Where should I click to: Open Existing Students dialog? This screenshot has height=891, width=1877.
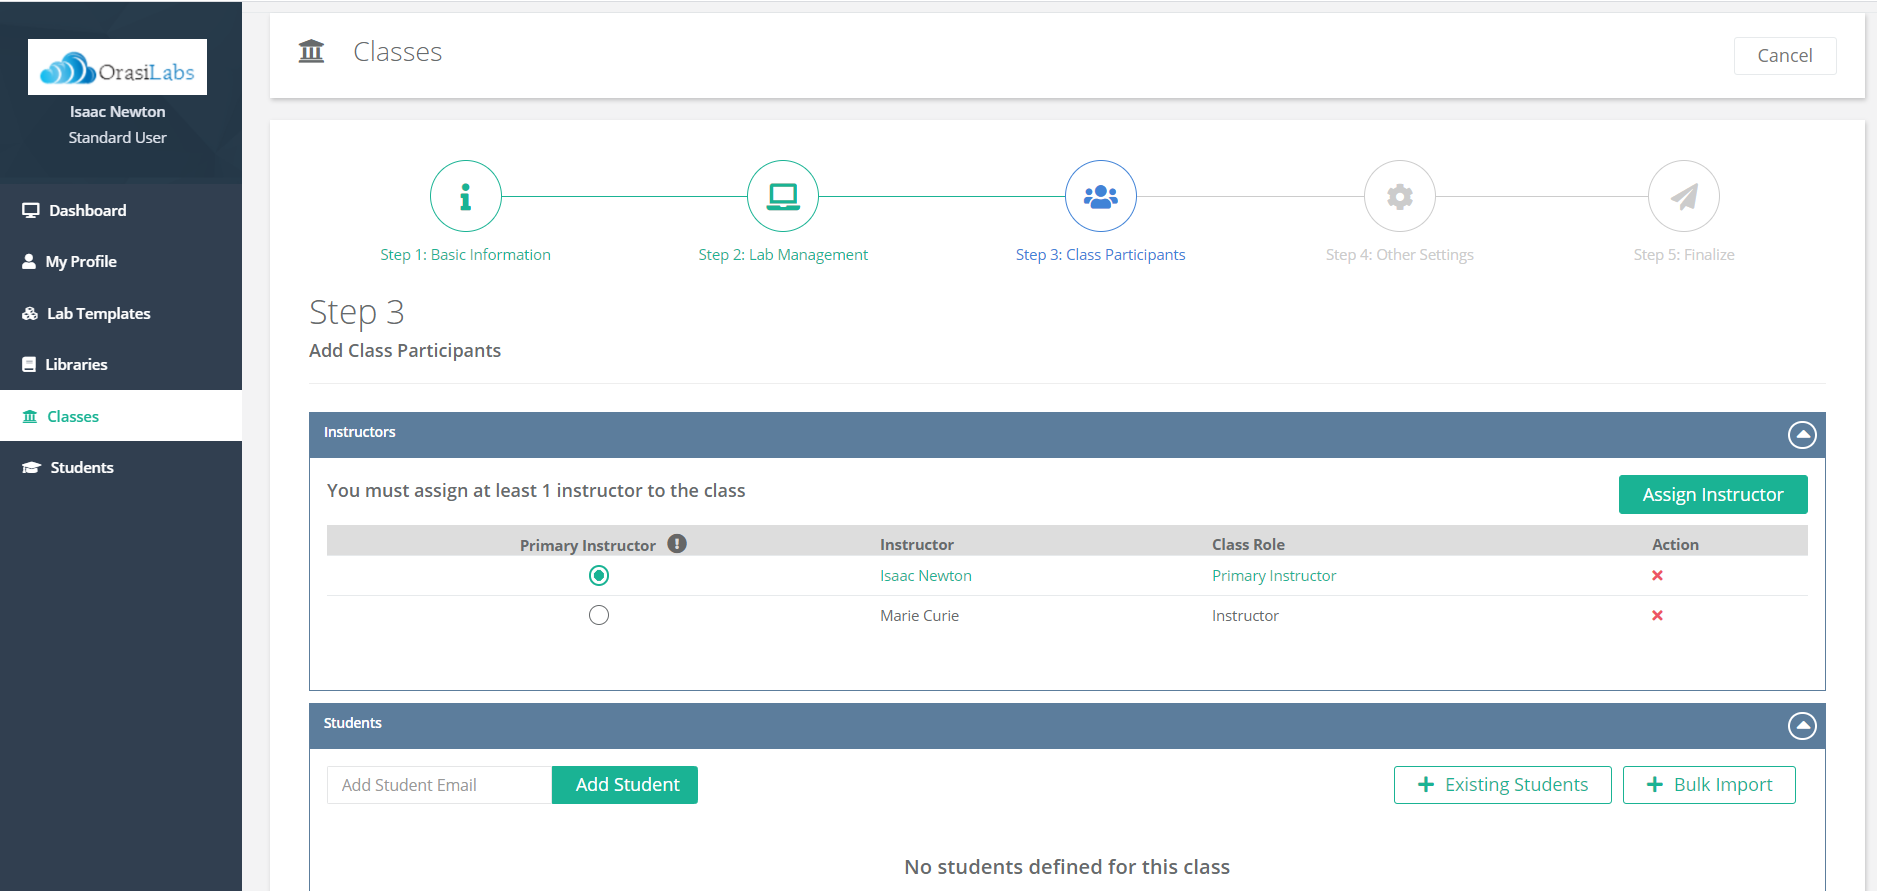(1503, 785)
